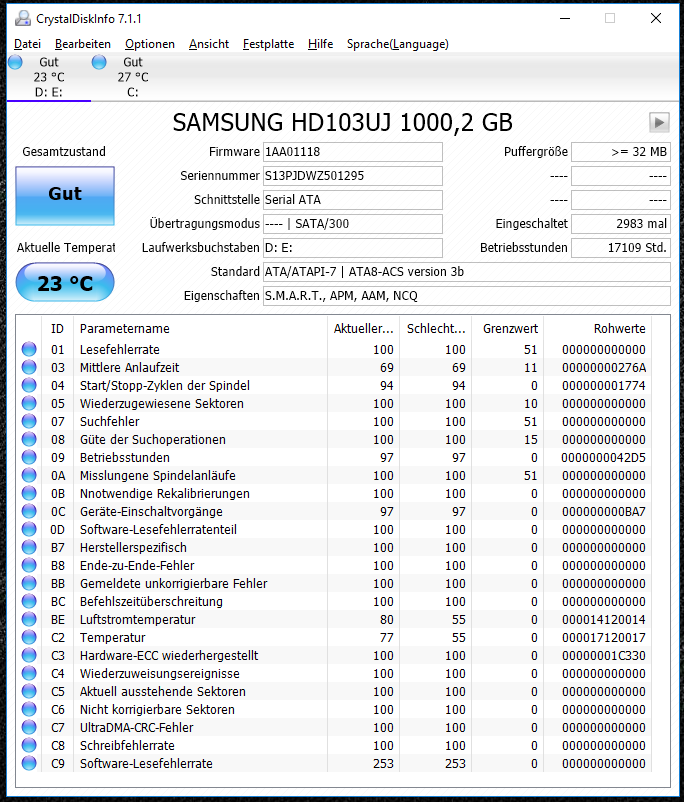Click the Standard field ATA/ATAPI-7
The image size is (687, 802).
coord(467,272)
